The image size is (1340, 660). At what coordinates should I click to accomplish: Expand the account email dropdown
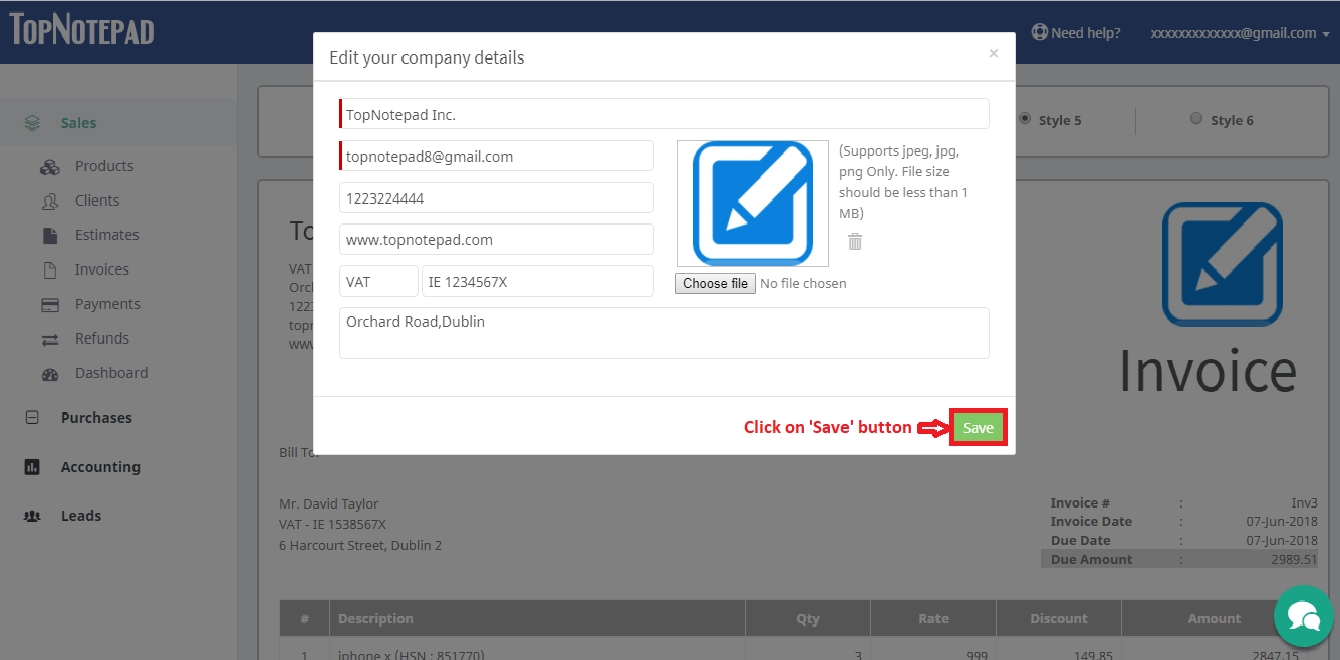[1239, 33]
